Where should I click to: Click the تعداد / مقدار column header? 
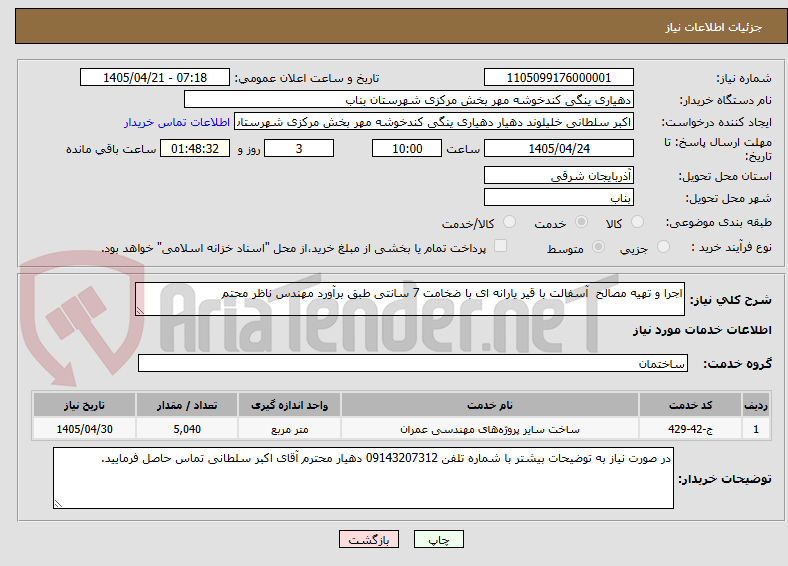pos(187,405)
